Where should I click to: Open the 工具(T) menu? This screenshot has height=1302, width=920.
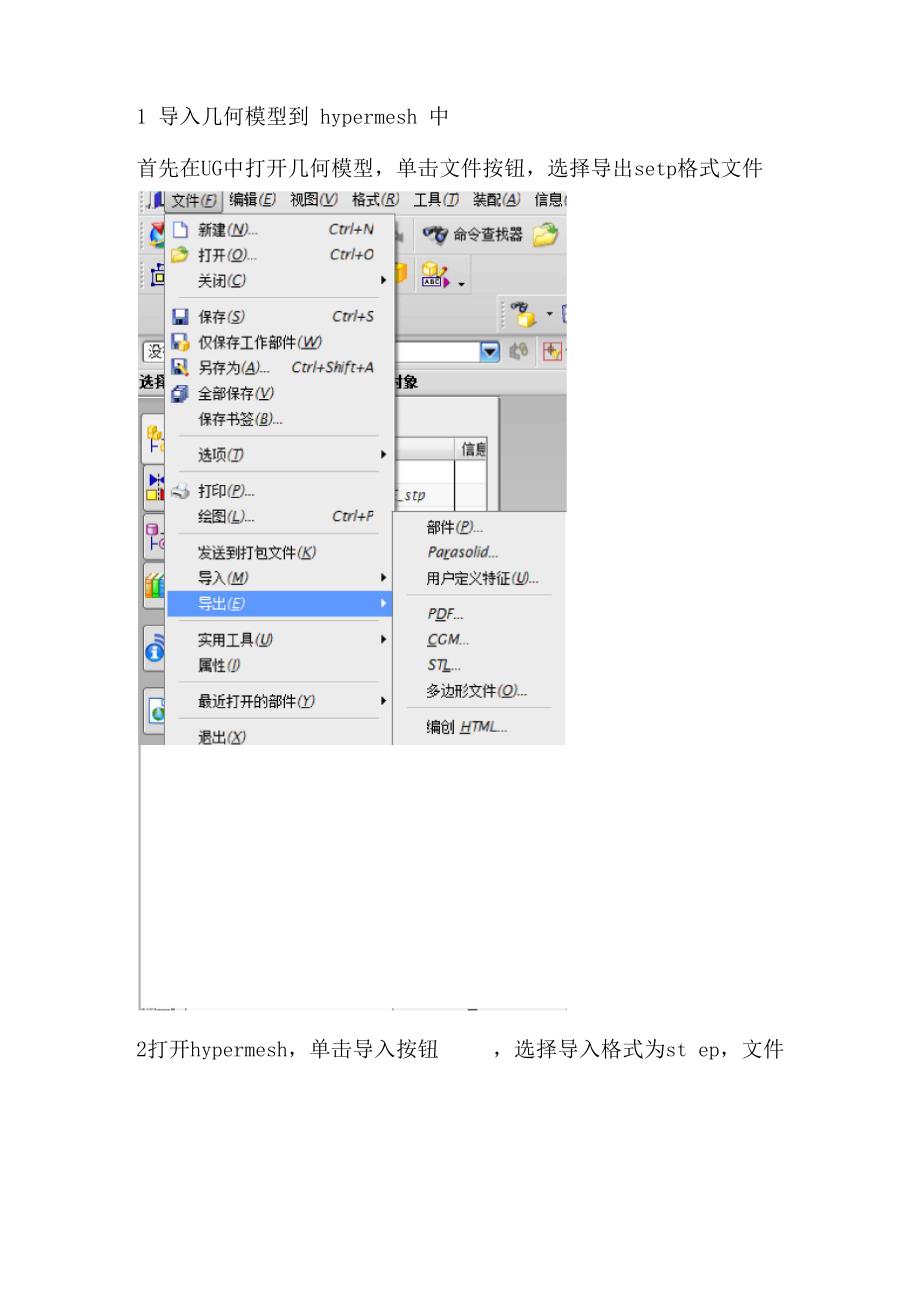click(436, 200)
